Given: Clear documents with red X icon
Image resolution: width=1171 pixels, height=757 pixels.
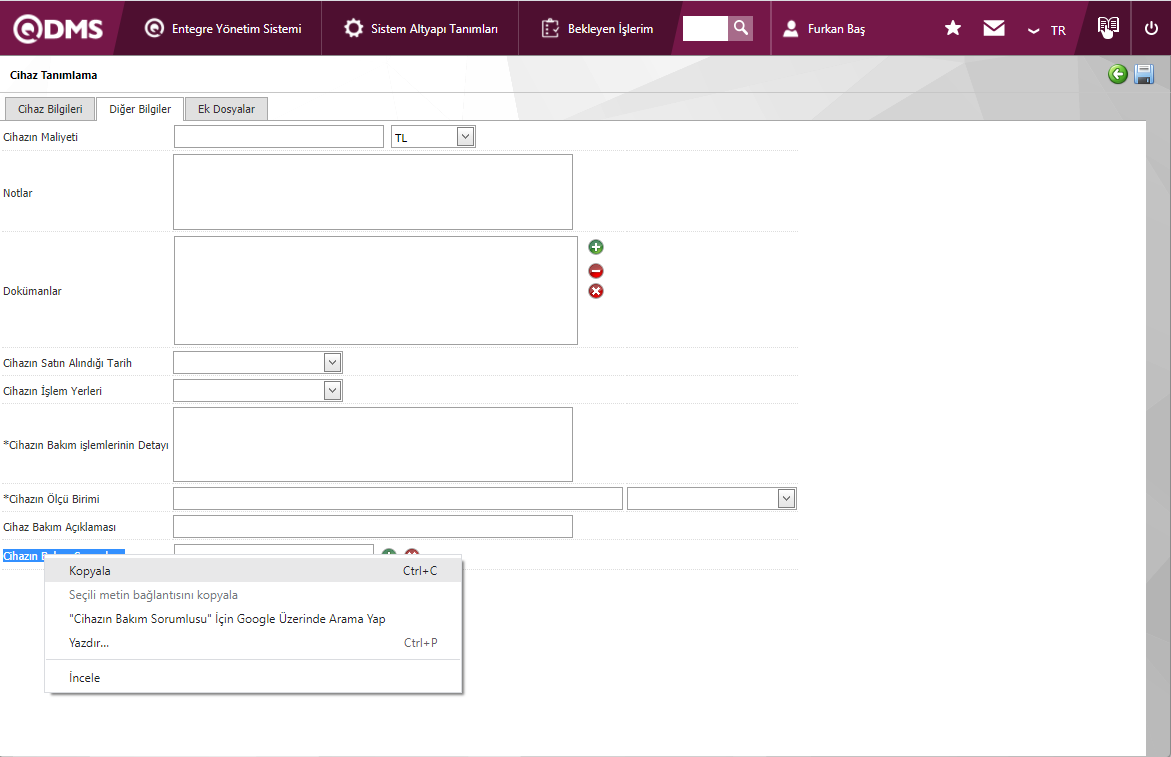Looking at the screenshot, I should [x=596, y=291].
